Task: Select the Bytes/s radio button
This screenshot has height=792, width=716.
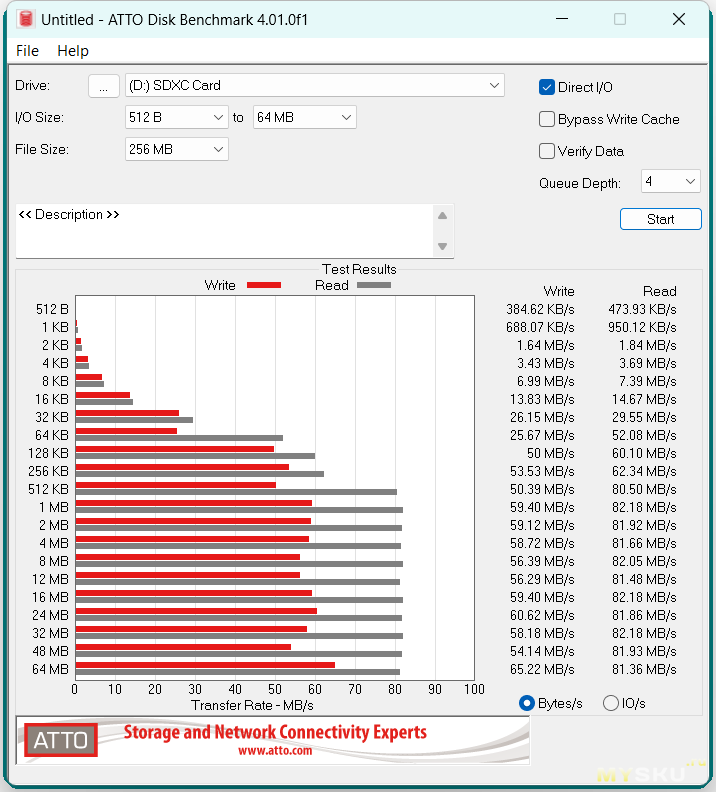Action: click(x=527, y=703)
